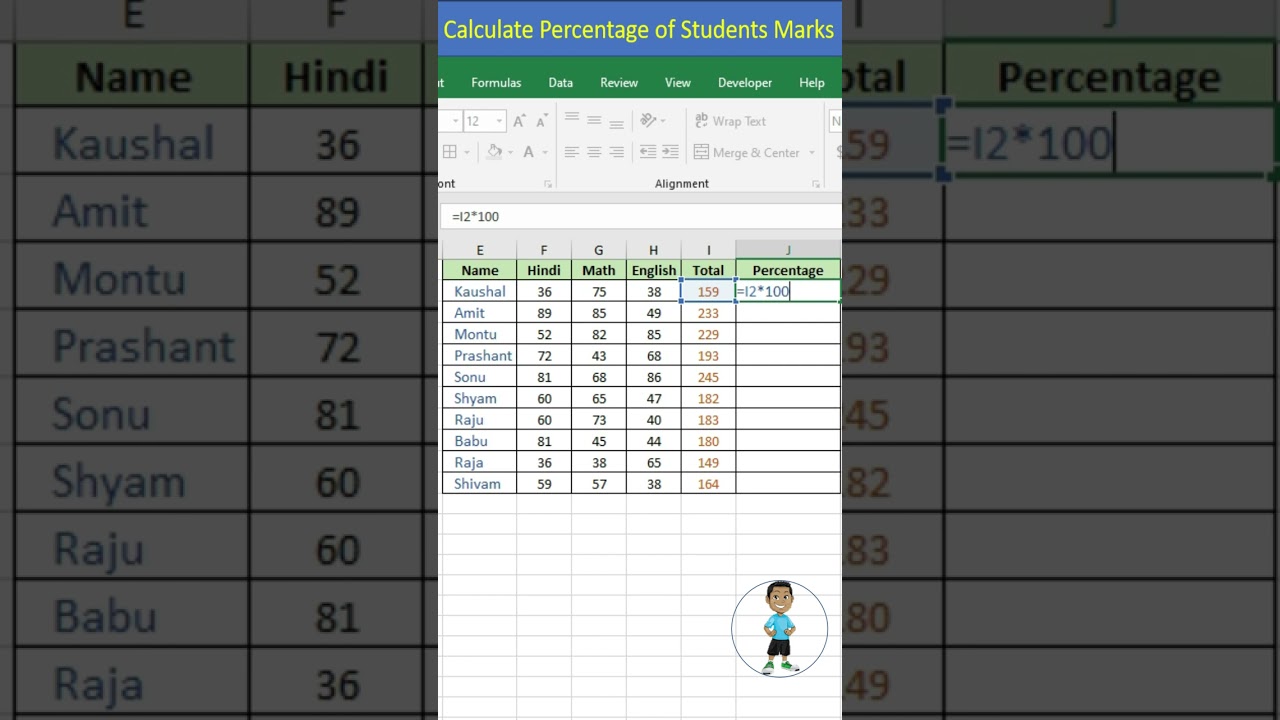The height and width of the screenshot is (720, 1280).
Task: Select the cell containing Prashant
Action: [x=480, y=356]
